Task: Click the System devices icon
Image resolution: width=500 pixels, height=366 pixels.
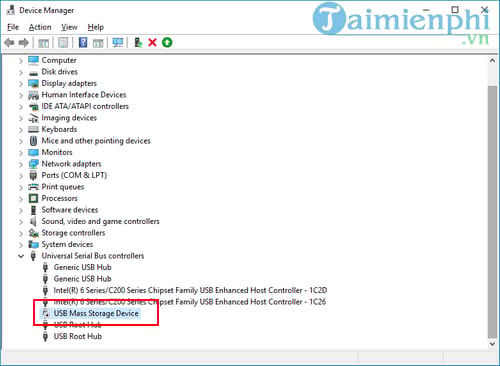Action: click(x=33, y=244)
